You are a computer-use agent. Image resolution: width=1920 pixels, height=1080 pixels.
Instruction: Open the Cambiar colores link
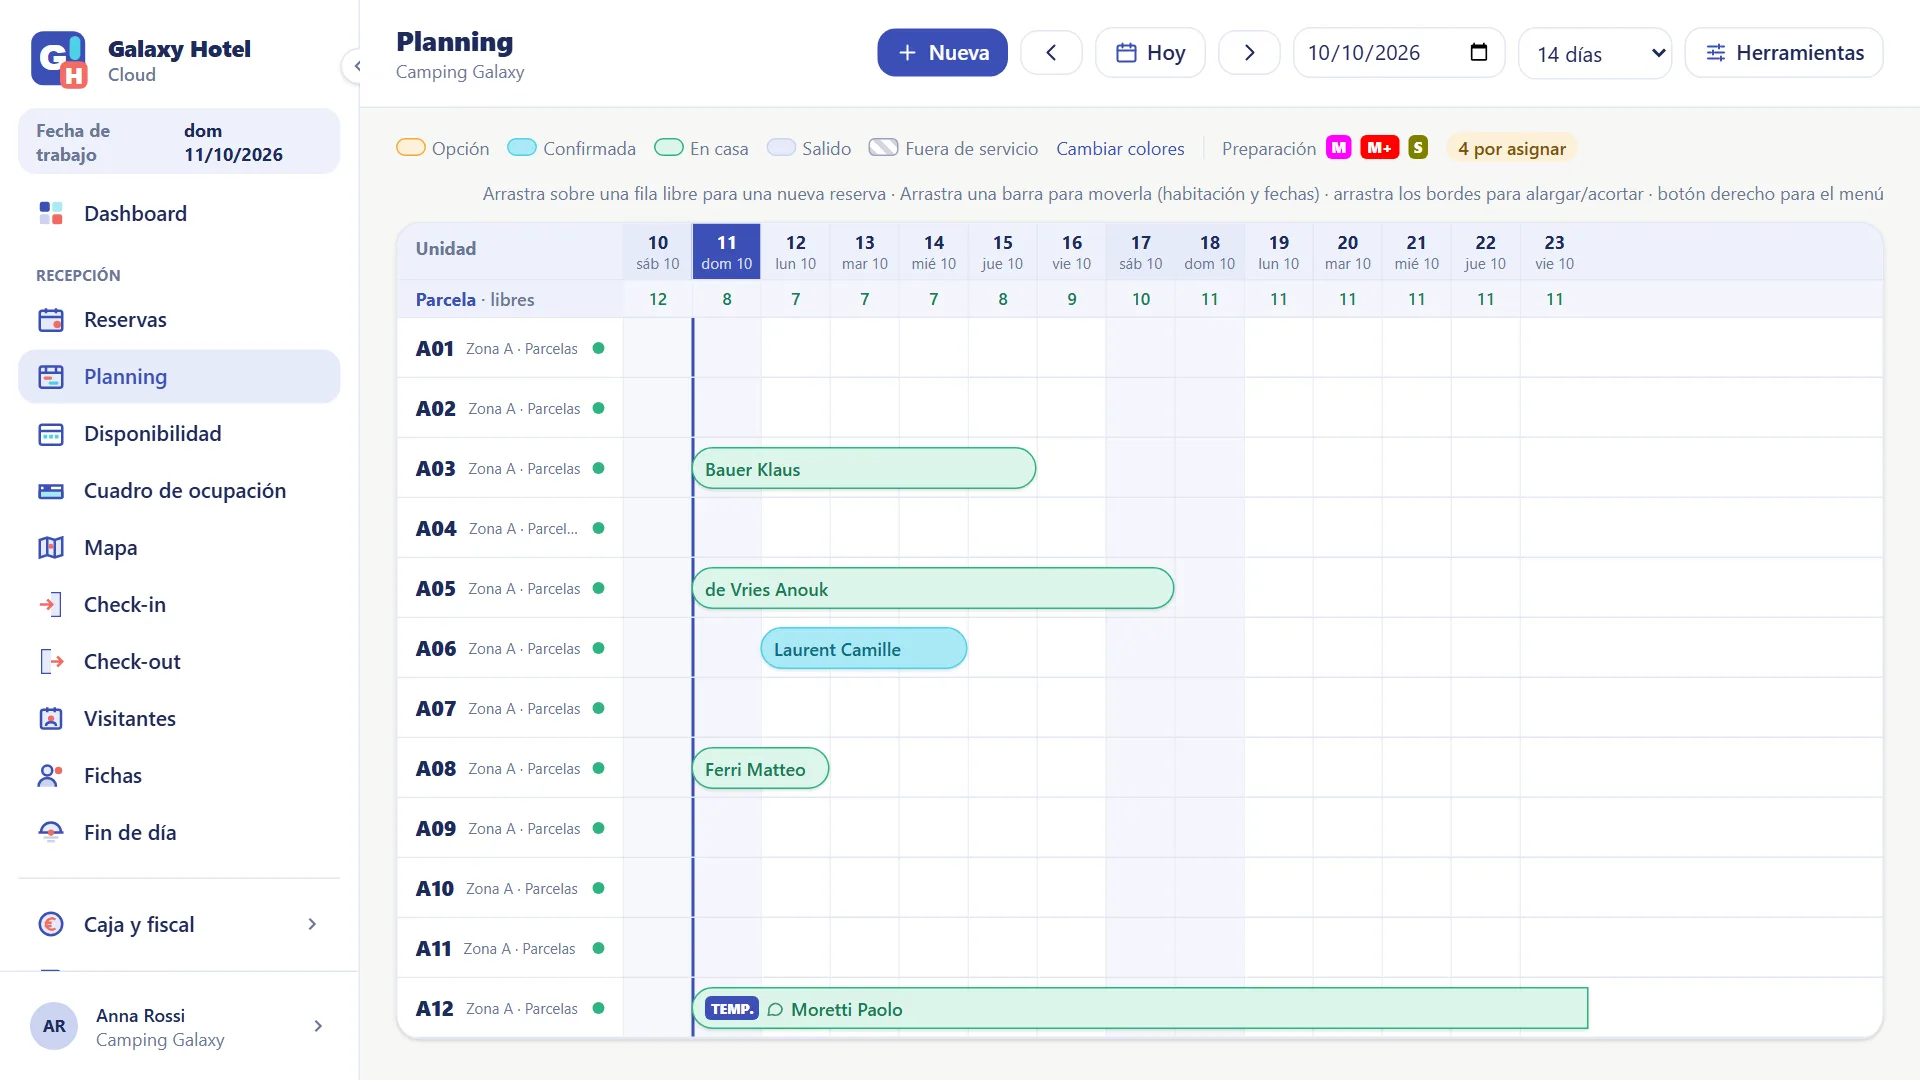(1120, 148)
